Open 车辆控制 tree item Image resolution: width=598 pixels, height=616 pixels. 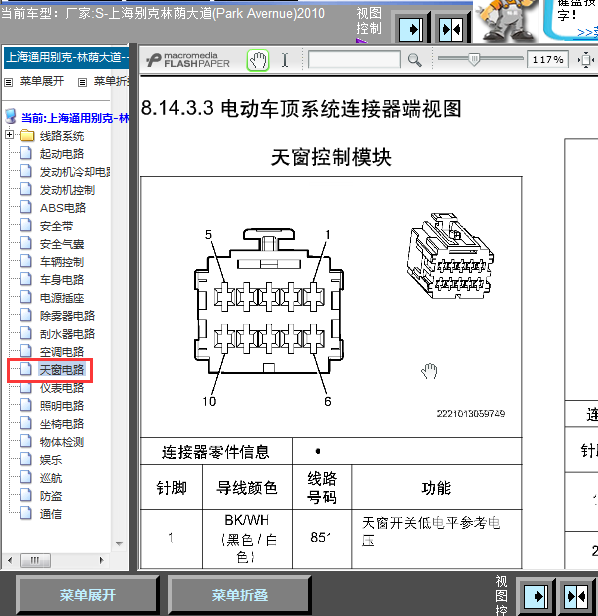click(x=62, y=262)
